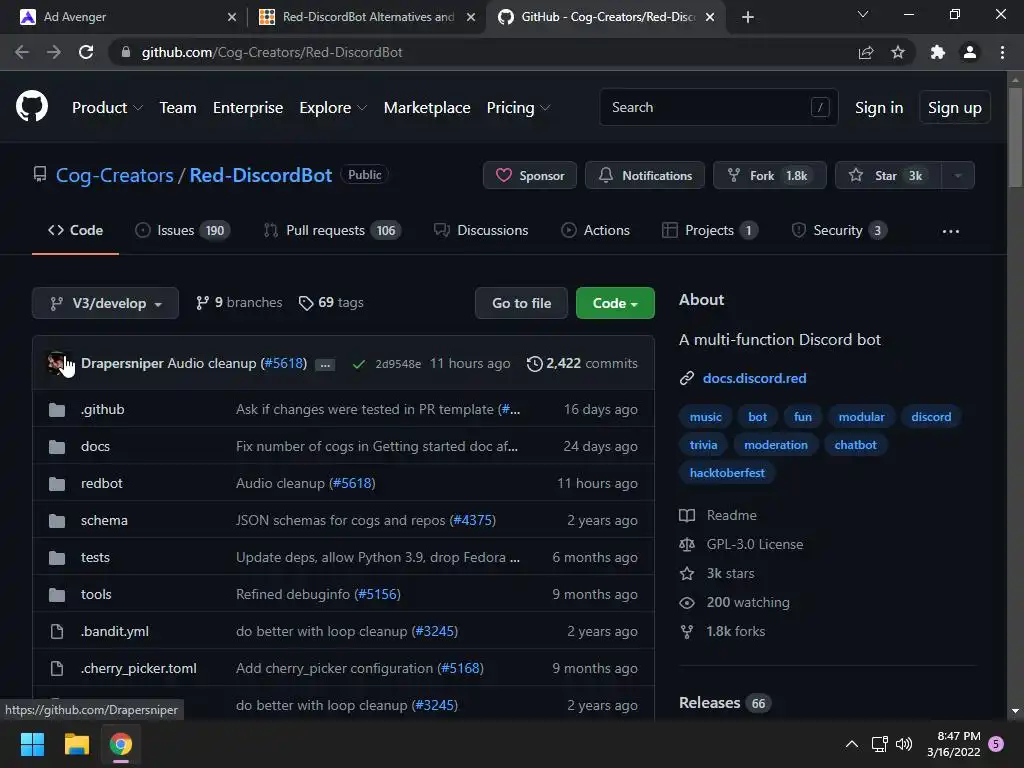1024x768 pixels.
Task: Open the tab search chevron in Chrome
Action: pos(863,14)
